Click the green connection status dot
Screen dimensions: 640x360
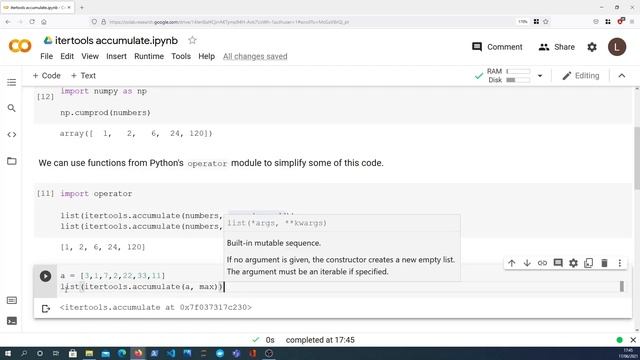(619, 340)
